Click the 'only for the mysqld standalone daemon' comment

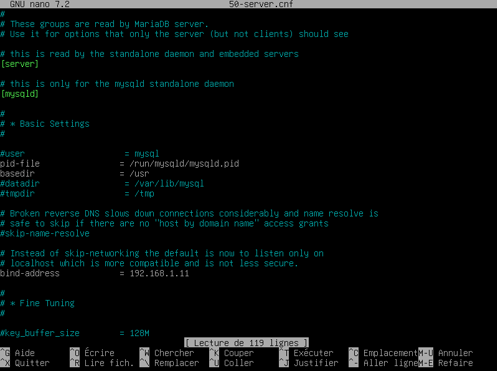point(117,84)
